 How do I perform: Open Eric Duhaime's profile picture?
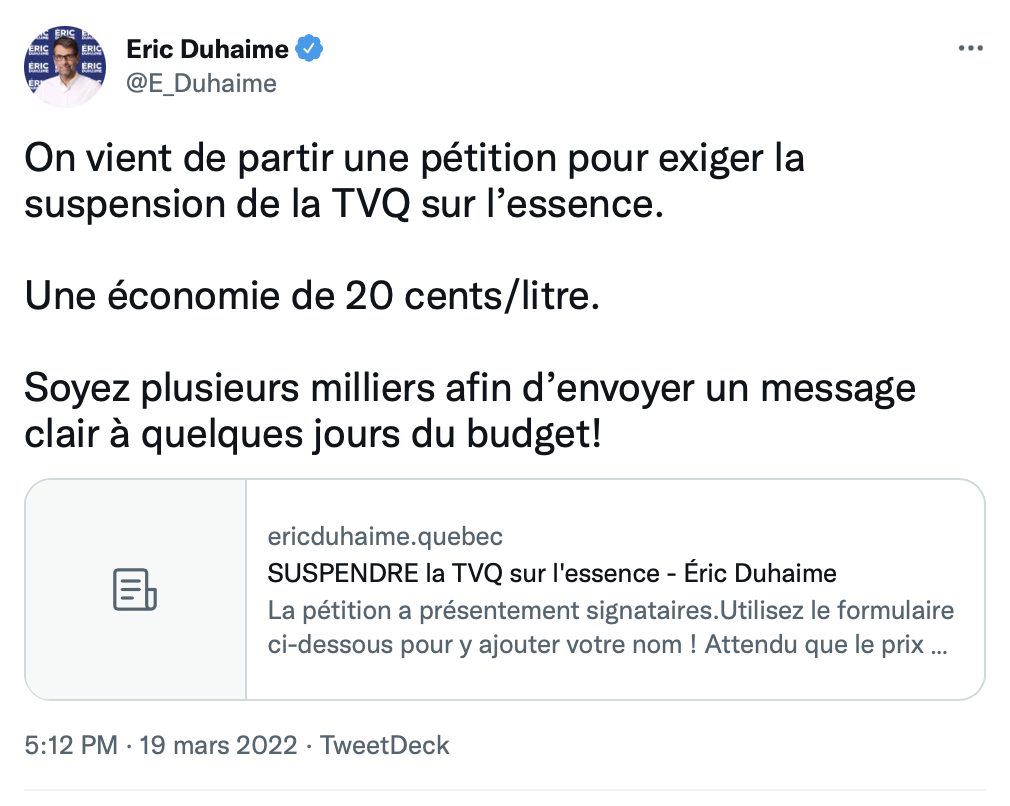tap(65, 67)
